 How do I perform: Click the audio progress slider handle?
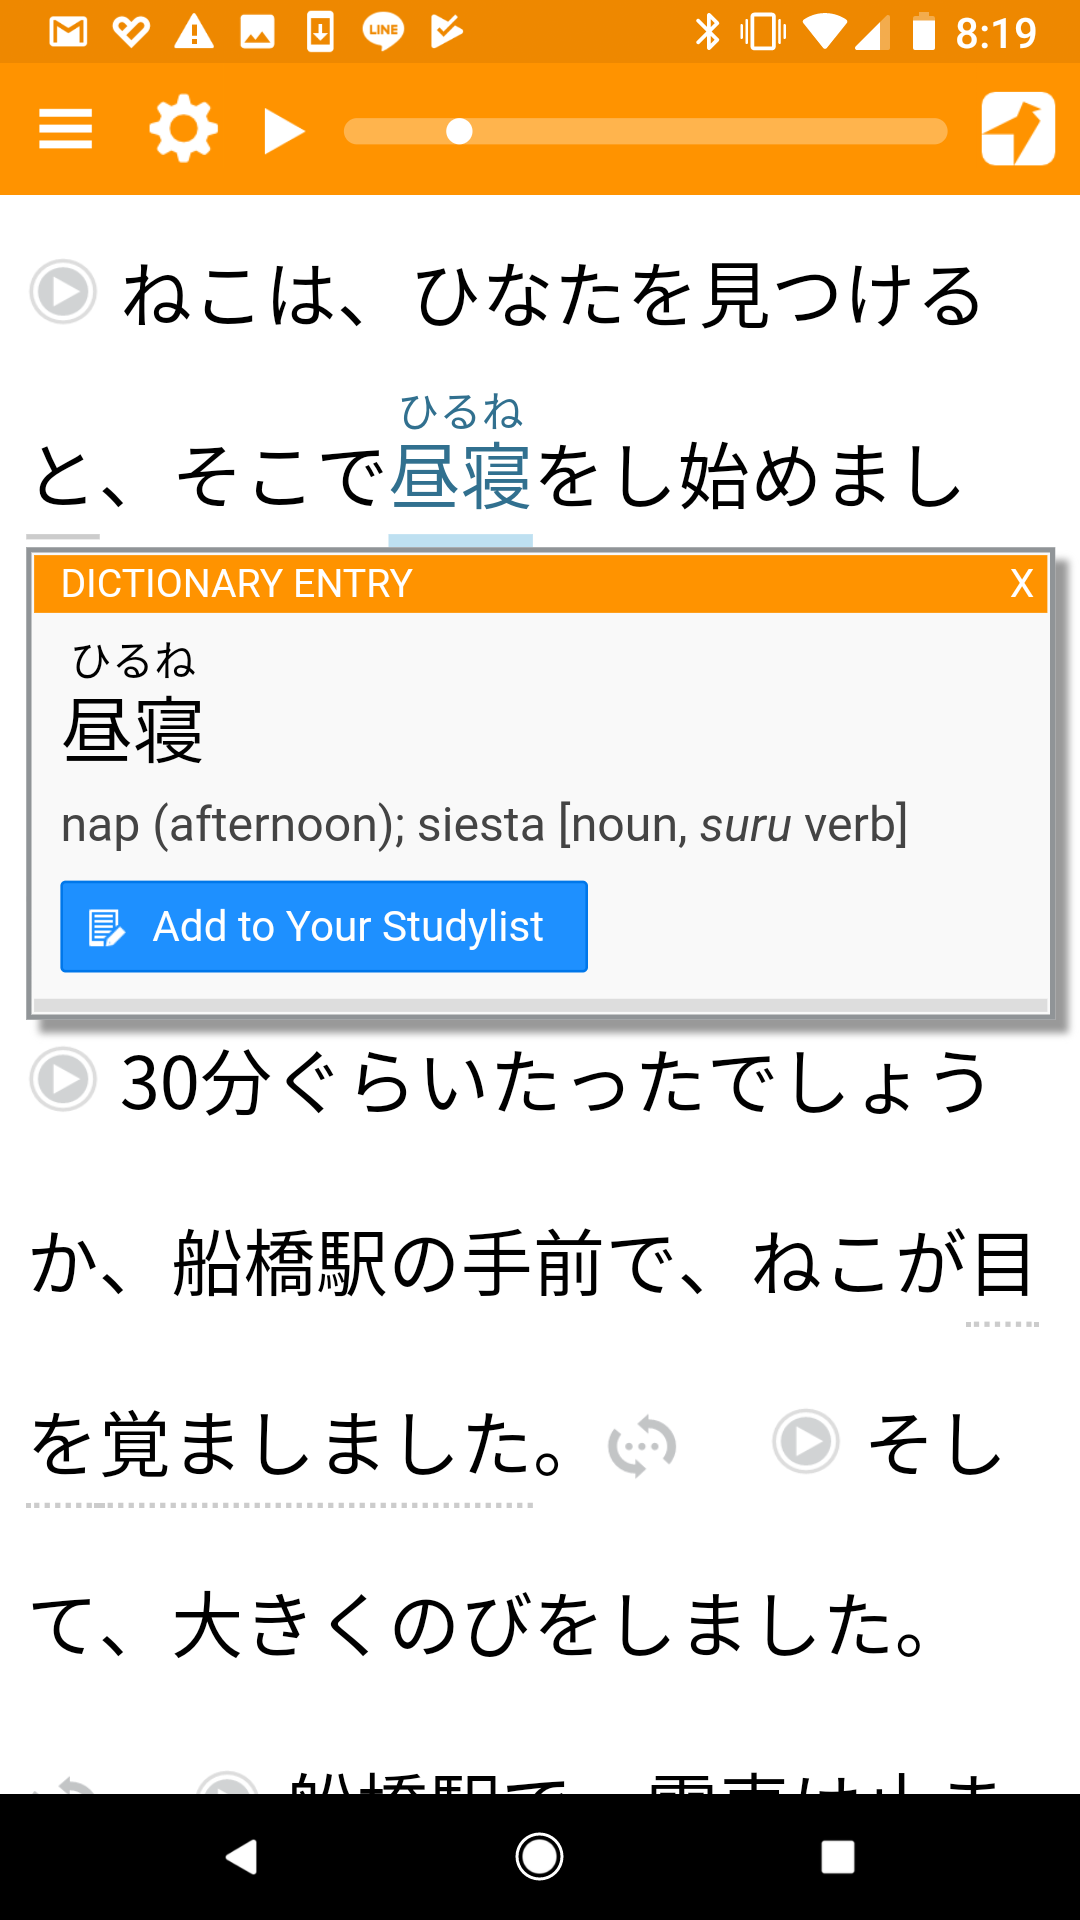tap(459, 131)
